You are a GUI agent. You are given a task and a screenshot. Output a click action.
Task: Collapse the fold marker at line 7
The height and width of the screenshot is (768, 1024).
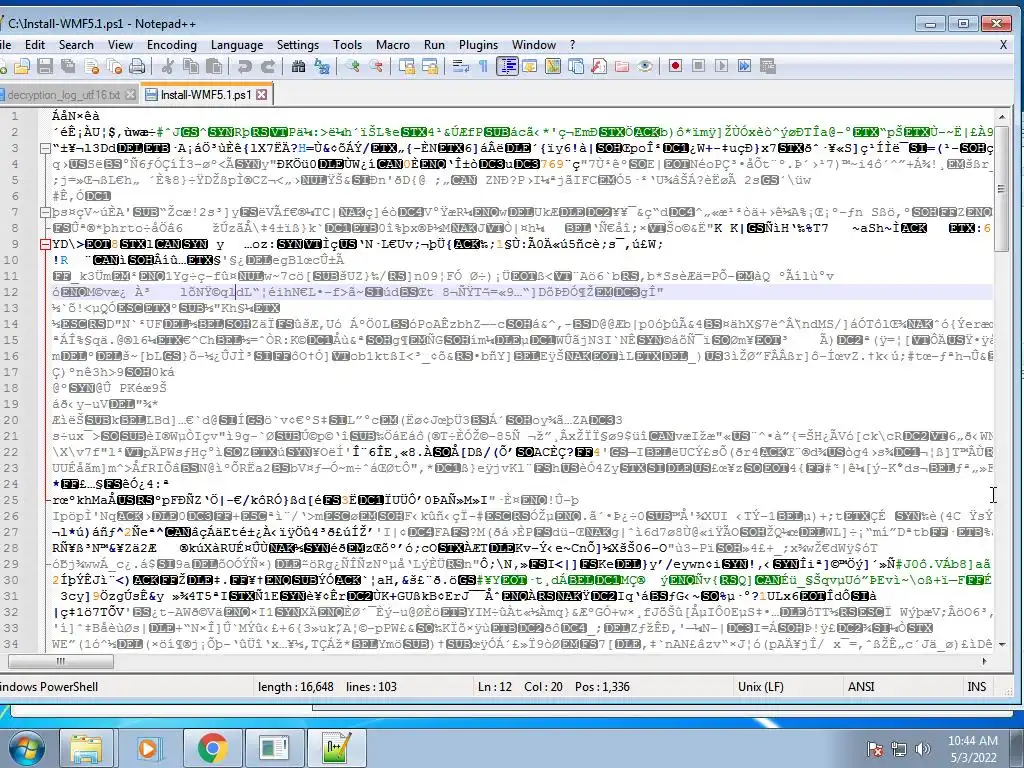pyautogui.click(x=45, y=212)
